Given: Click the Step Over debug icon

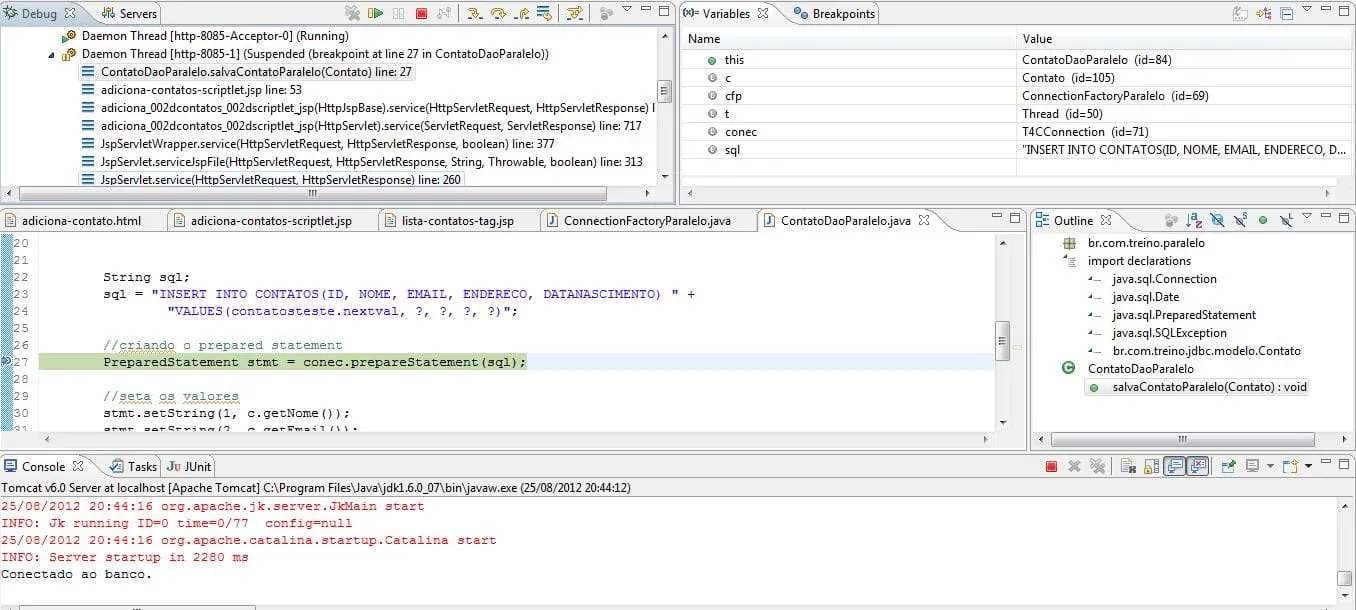Looking at the screenshot, I should 497,14.
